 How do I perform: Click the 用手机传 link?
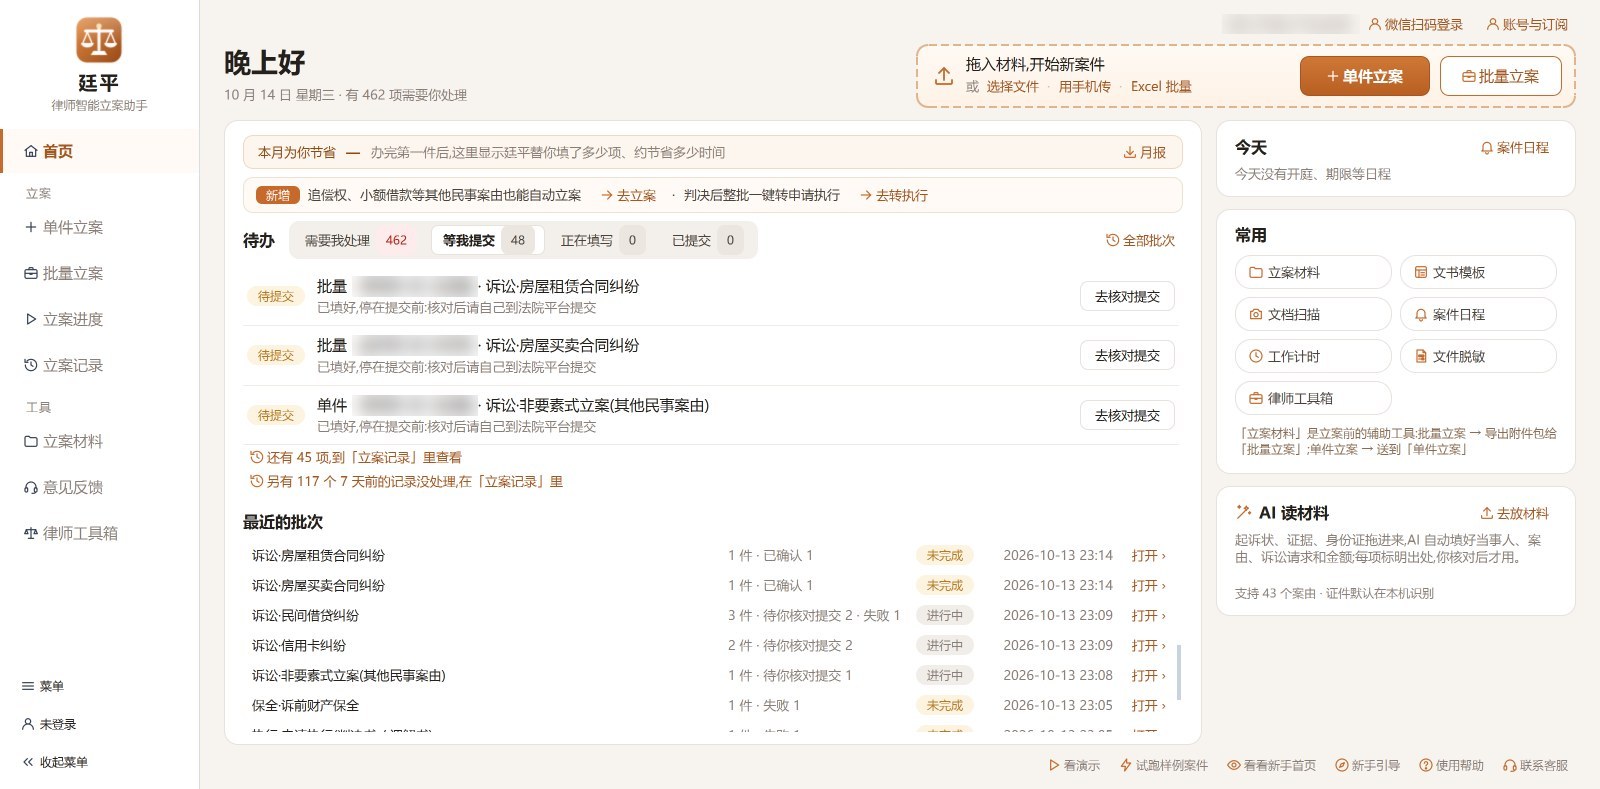tap(1085, 86)
